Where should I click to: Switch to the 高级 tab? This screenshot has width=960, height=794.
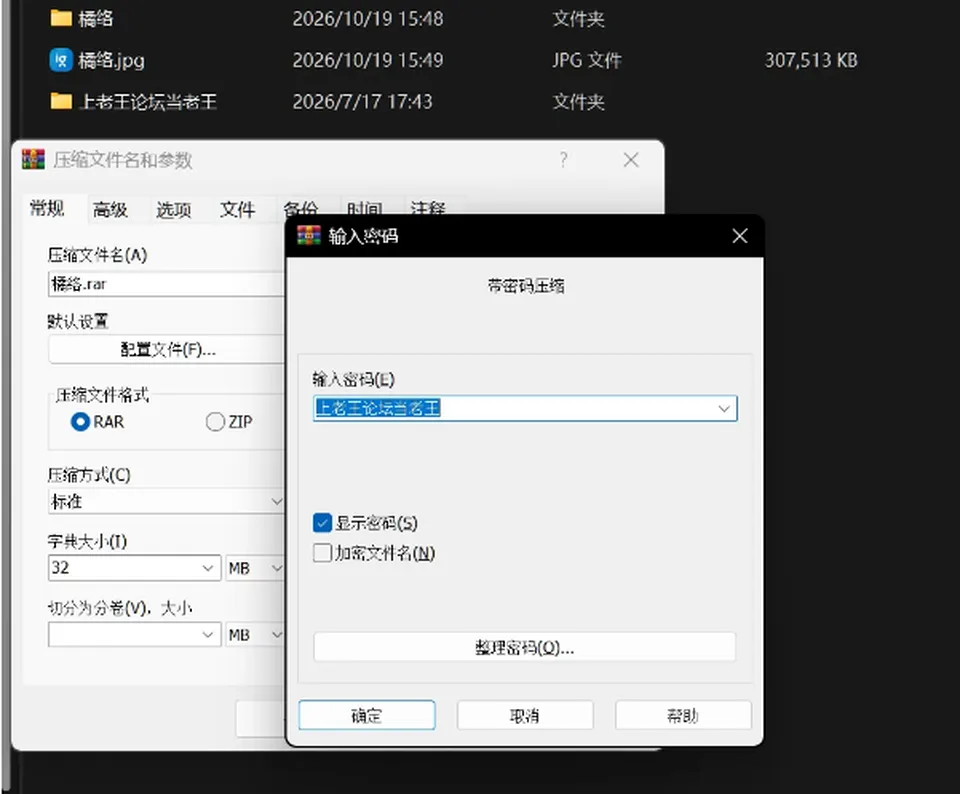pos(110,210)
